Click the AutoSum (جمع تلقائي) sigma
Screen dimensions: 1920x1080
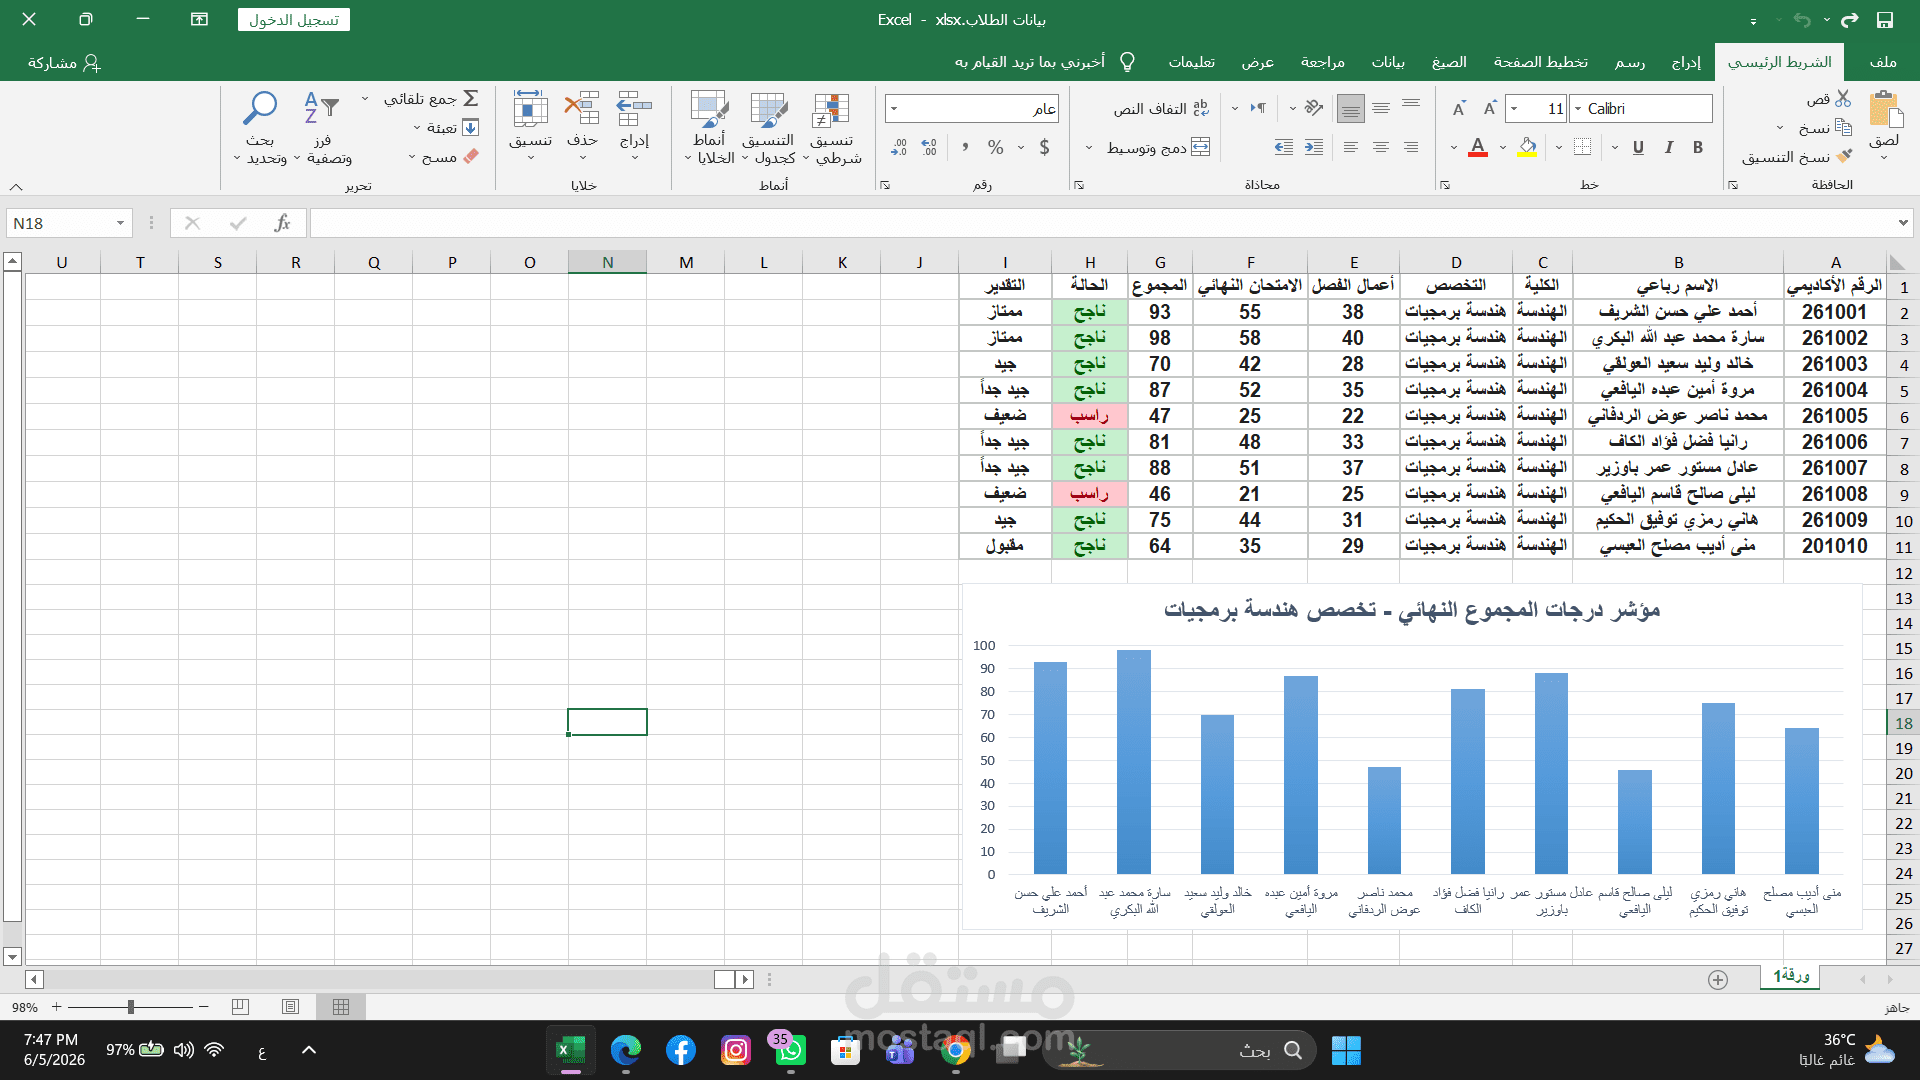(471, 98)
